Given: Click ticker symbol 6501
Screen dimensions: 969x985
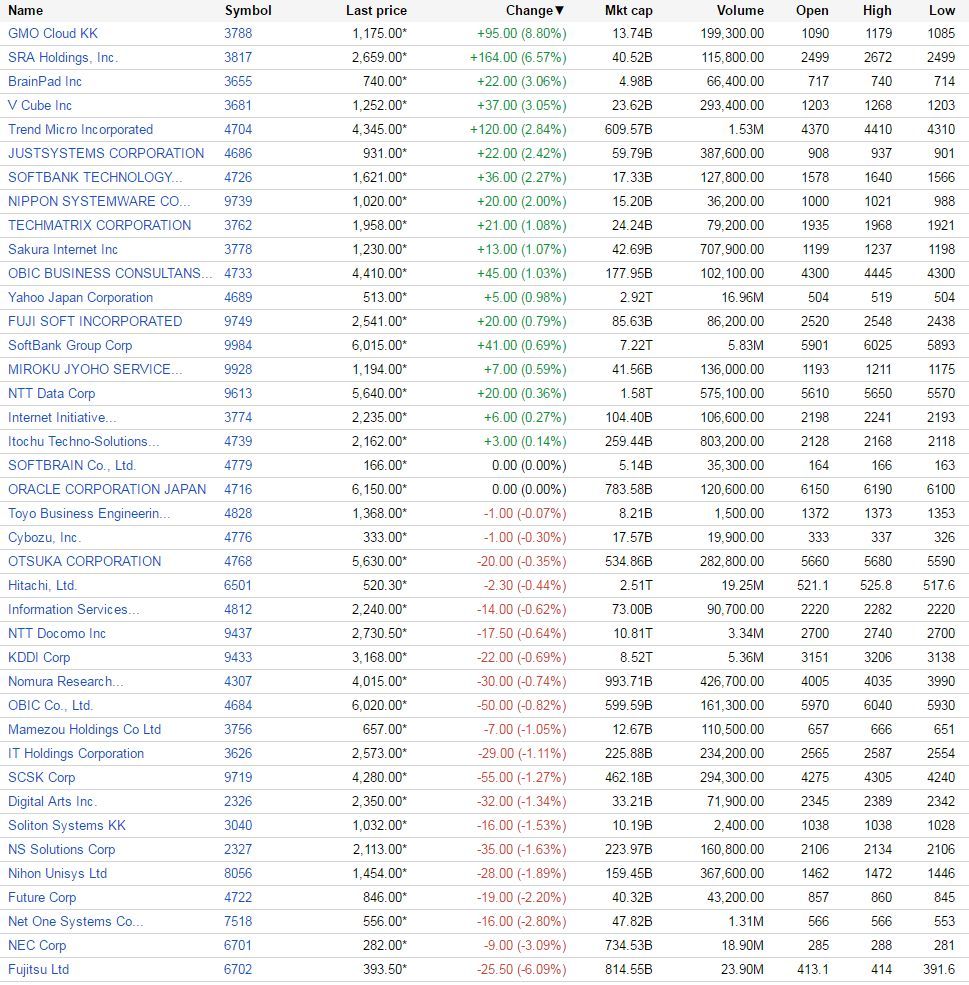Looking at the screenshot, I should 238,585.
